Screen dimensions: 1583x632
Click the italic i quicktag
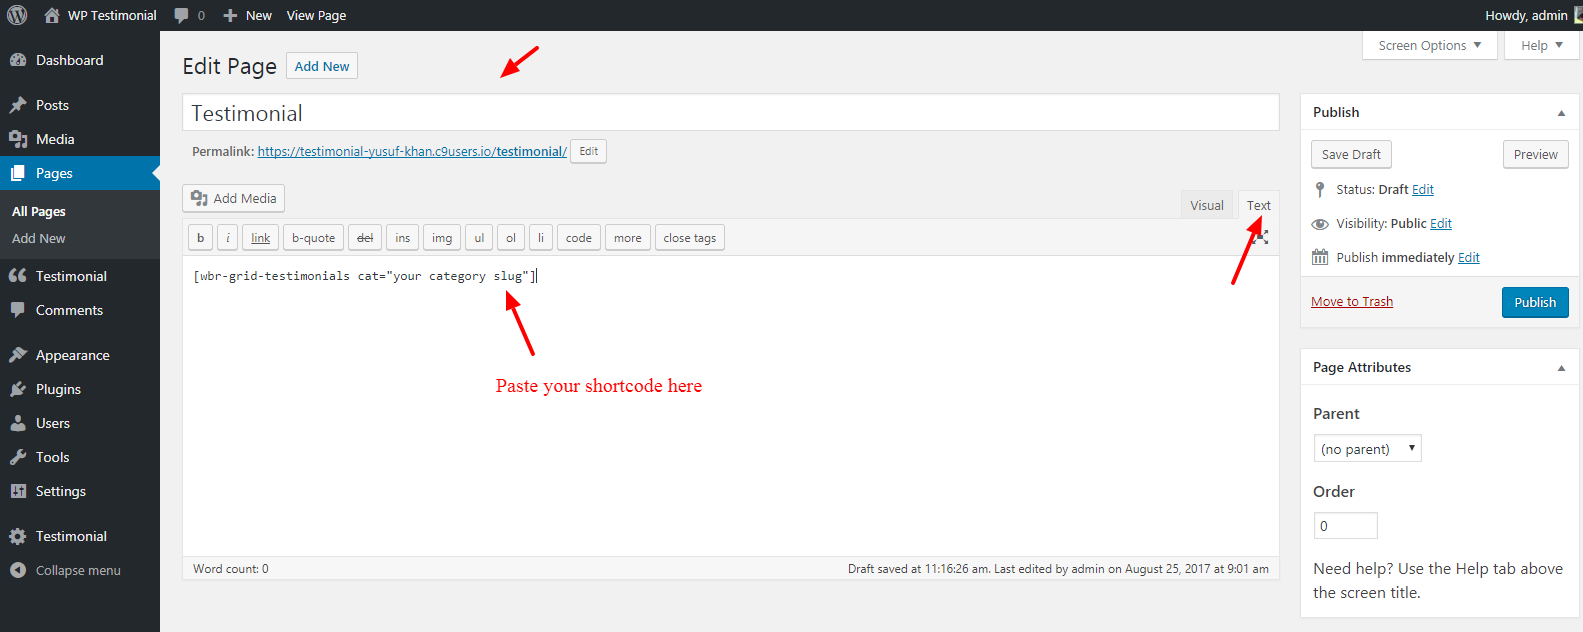click(x=228, y=238)
